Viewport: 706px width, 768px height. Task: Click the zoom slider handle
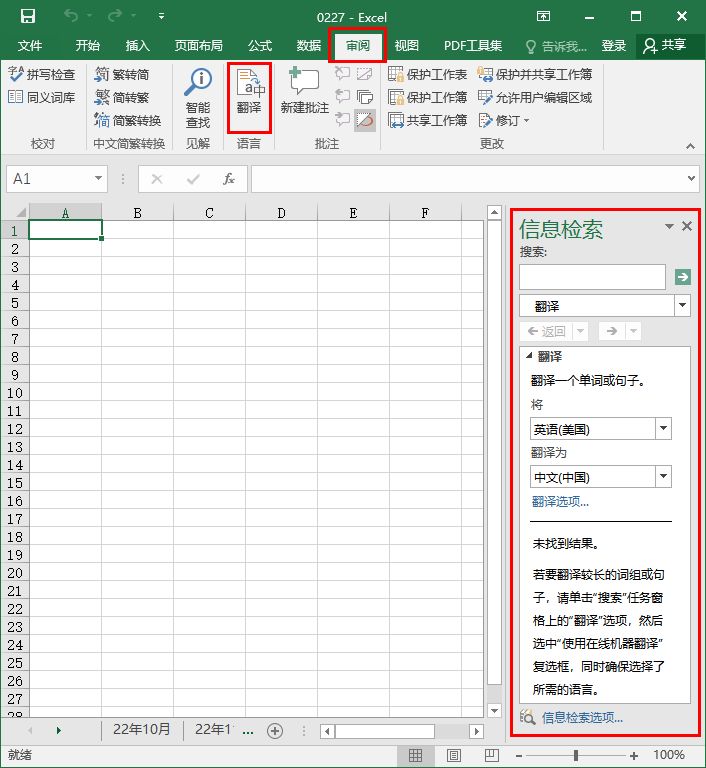[x=576, y=755]
